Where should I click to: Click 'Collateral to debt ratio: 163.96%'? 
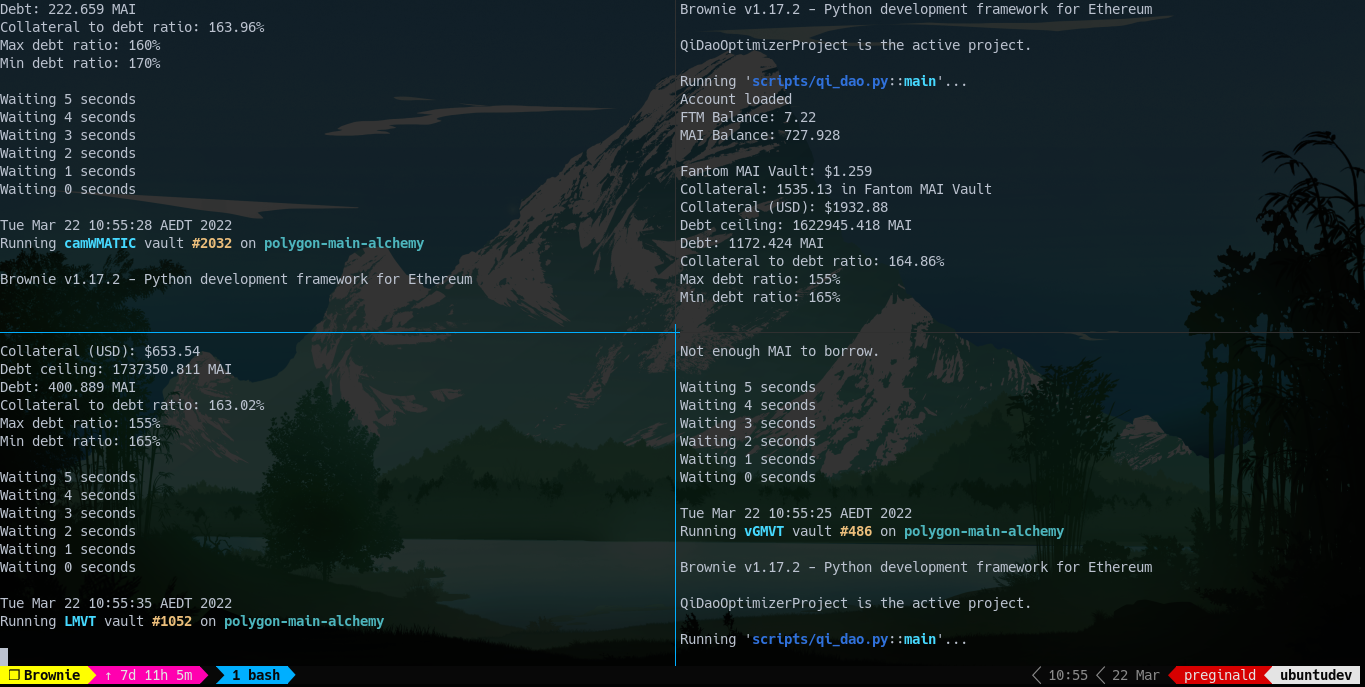pos(132,27)
